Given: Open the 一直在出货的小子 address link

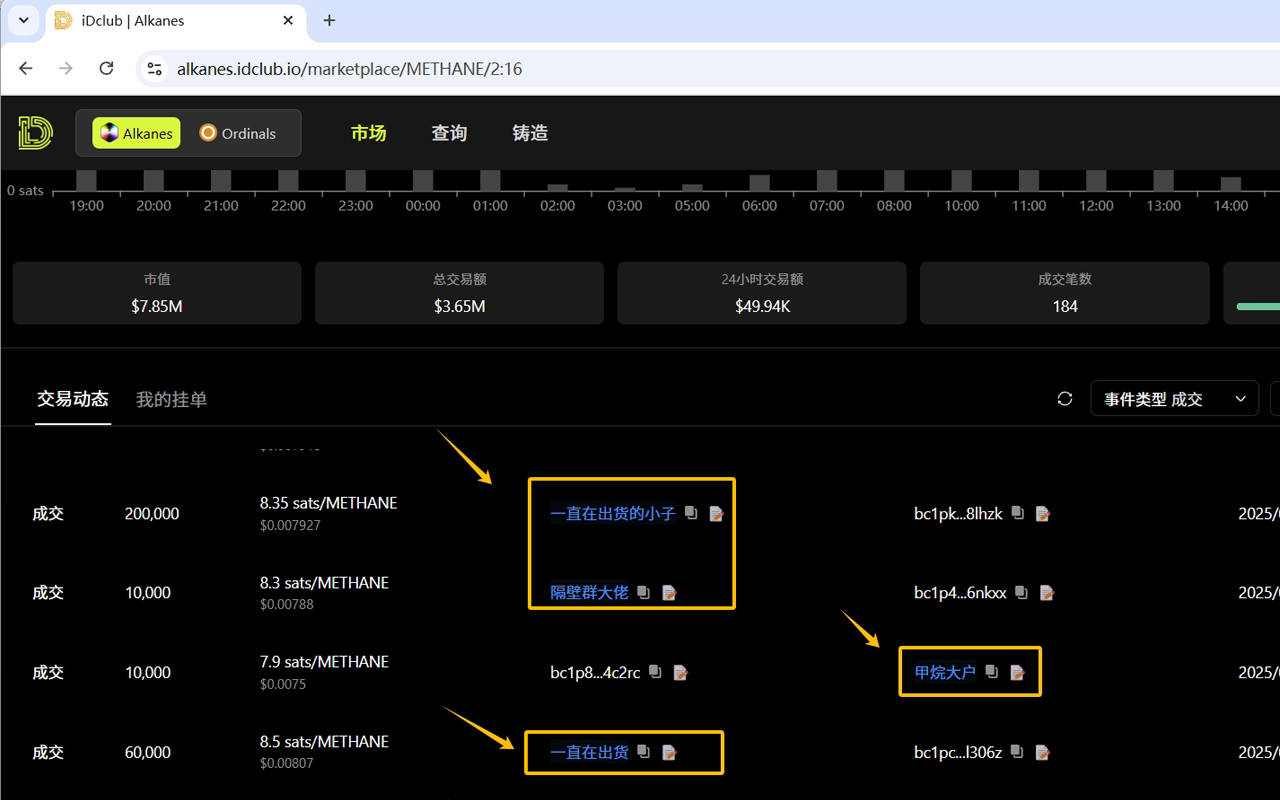Looking at the screenshot, I should [x=613, y=513].
